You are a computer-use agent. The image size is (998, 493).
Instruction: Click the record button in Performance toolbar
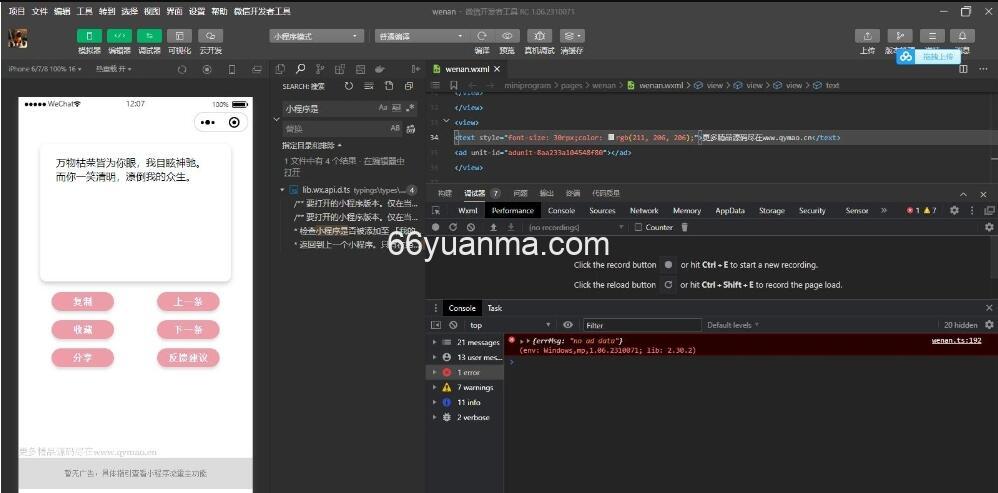tap(436, 227)
